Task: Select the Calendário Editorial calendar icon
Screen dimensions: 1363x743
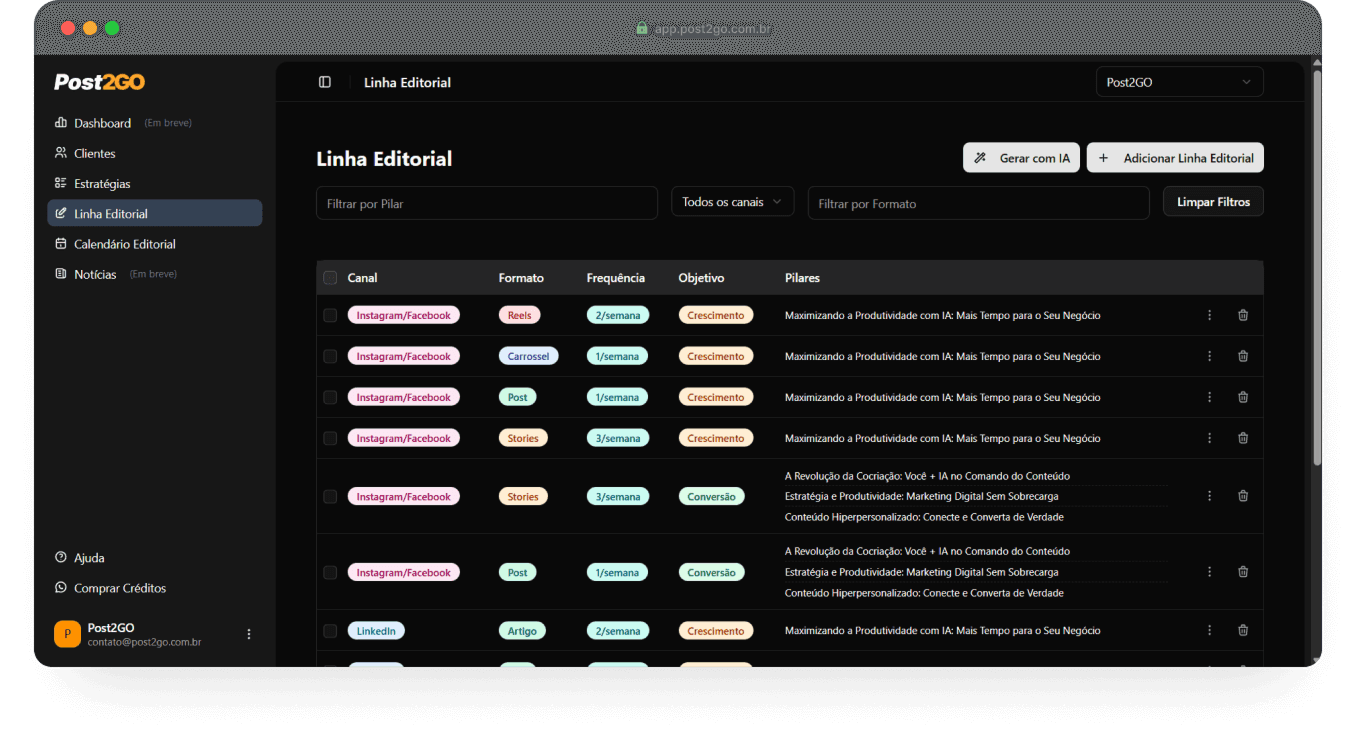Action: pyautogui.click(x=61, y=244)
